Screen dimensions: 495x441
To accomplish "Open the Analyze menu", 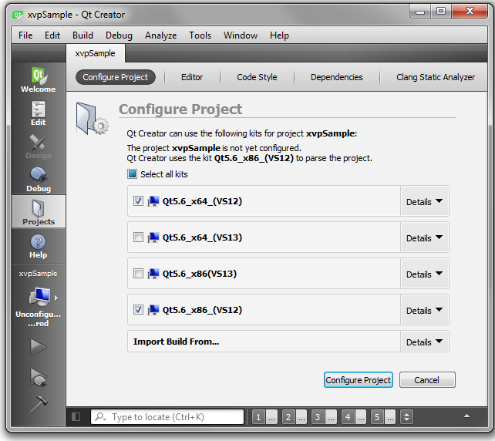I will click(x=161, y=35).
